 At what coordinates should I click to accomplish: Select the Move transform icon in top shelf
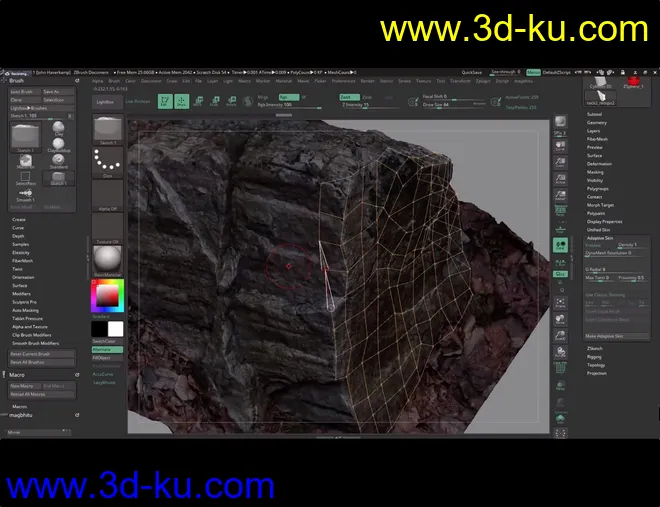(198, 101)
